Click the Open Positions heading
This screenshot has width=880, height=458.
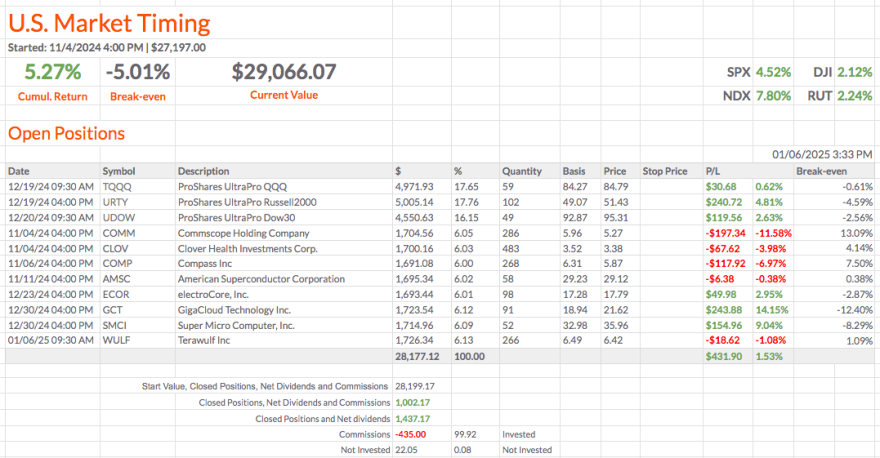[66, 134]
